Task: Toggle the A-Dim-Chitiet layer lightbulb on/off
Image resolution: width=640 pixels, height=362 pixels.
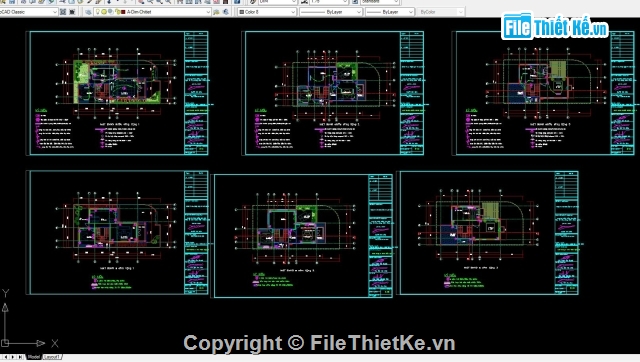Action: pos(98,12)
